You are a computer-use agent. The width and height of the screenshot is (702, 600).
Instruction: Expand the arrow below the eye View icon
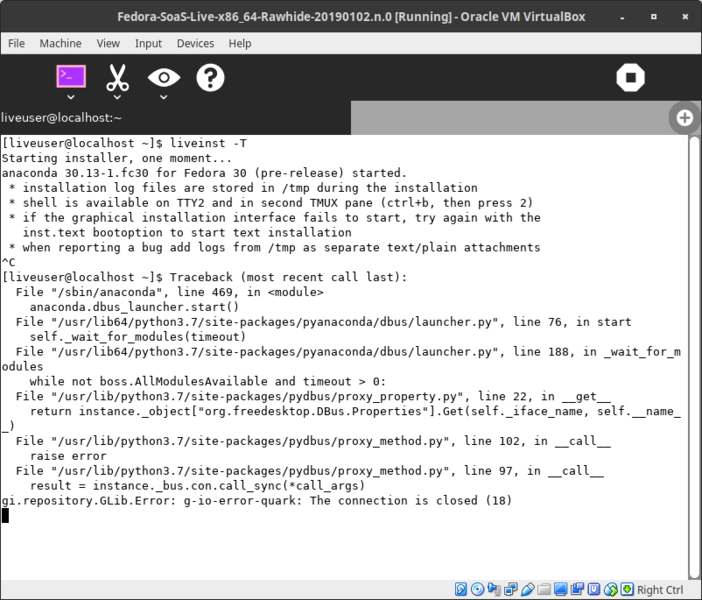[x=164, y=98]
